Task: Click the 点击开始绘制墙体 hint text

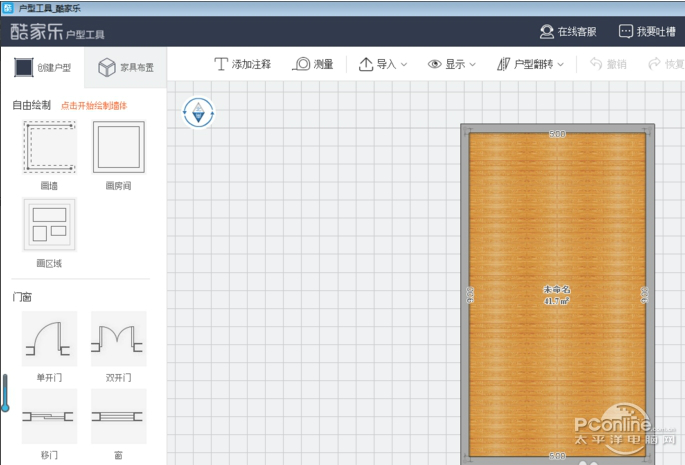Action: 94,106
